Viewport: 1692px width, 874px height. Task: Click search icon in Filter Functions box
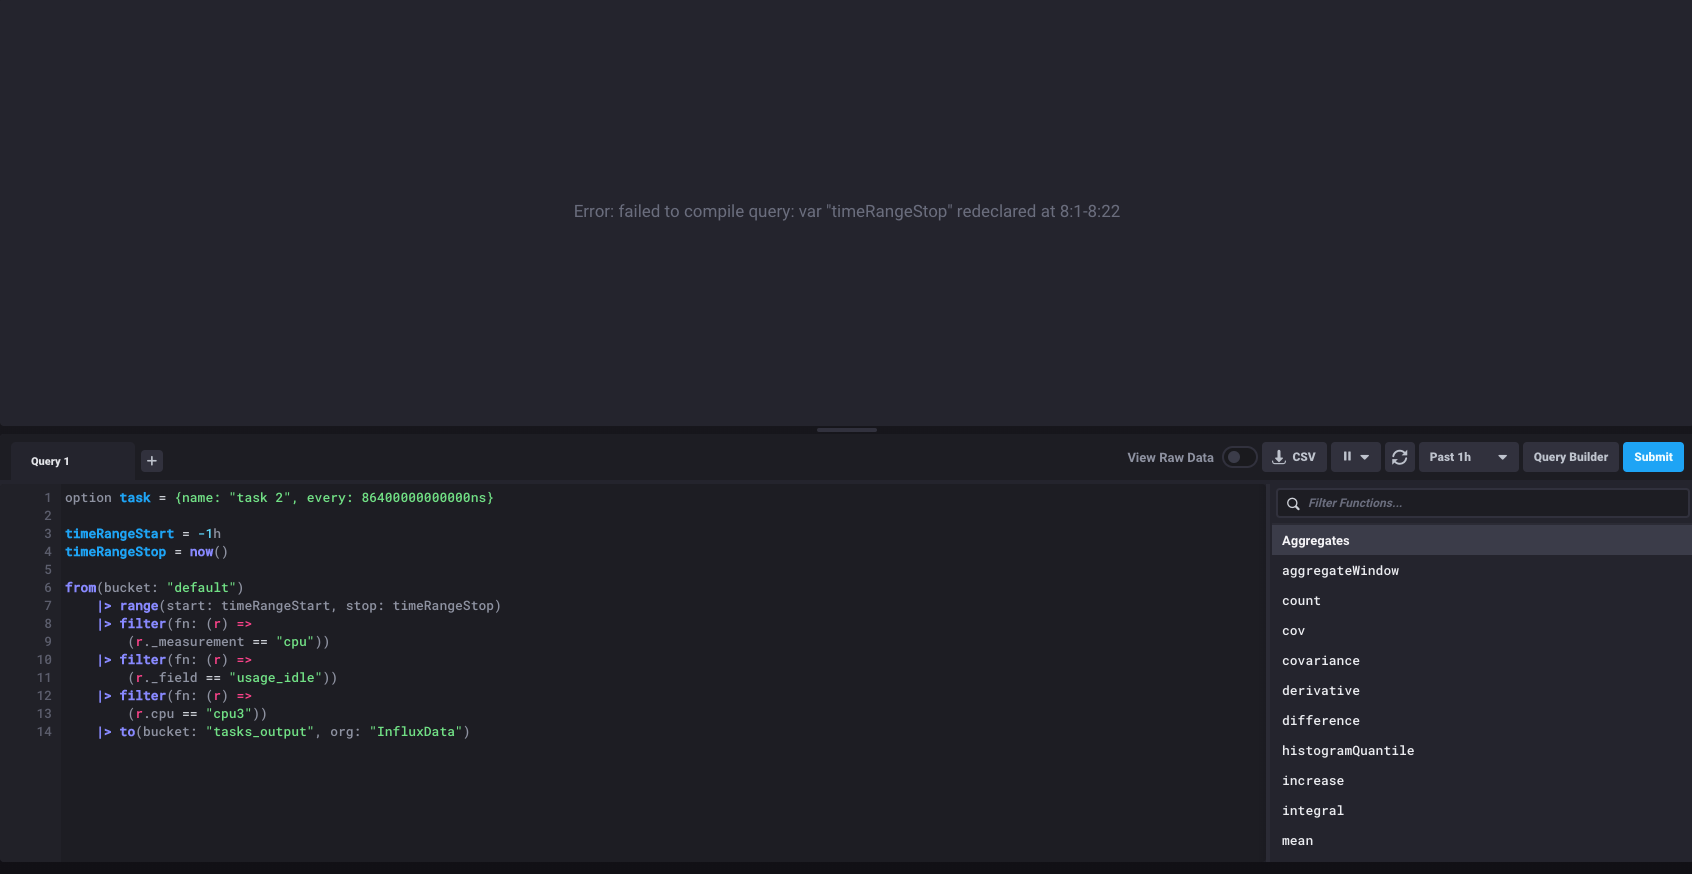tap(1293, 504)
